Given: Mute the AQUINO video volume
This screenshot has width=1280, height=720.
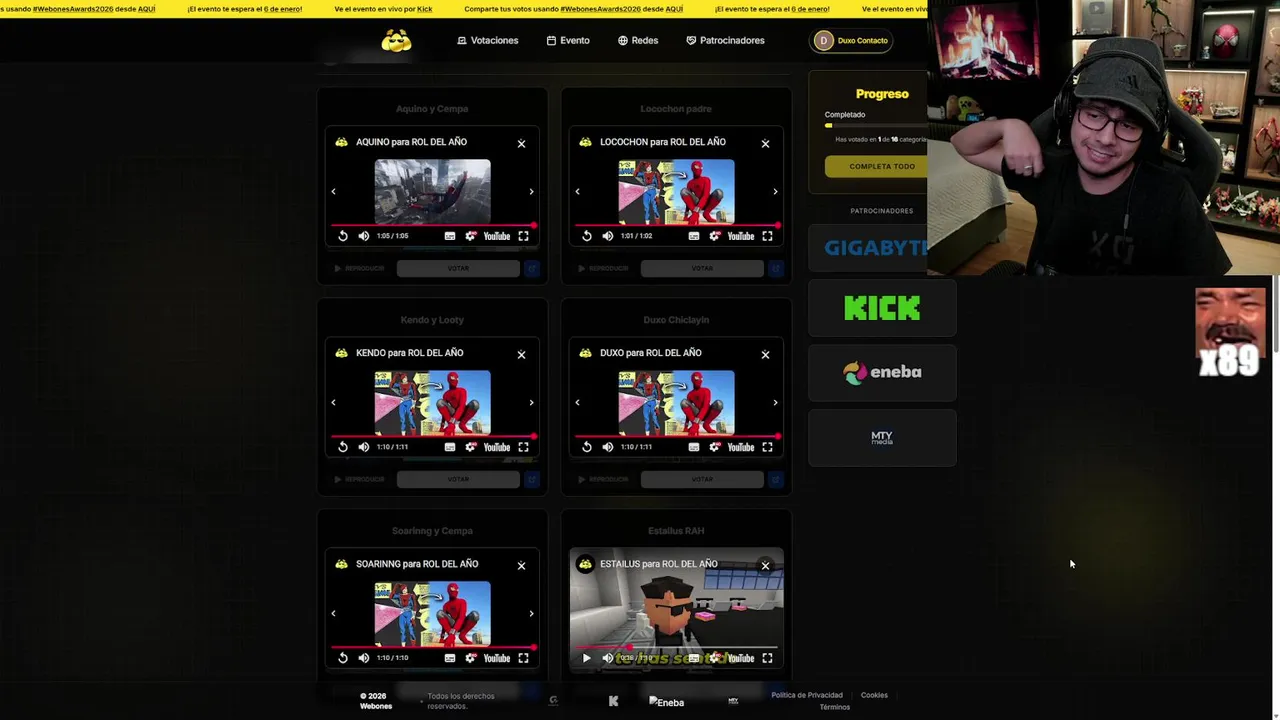Looking at the screenshot, I should [x=363, y=236].
